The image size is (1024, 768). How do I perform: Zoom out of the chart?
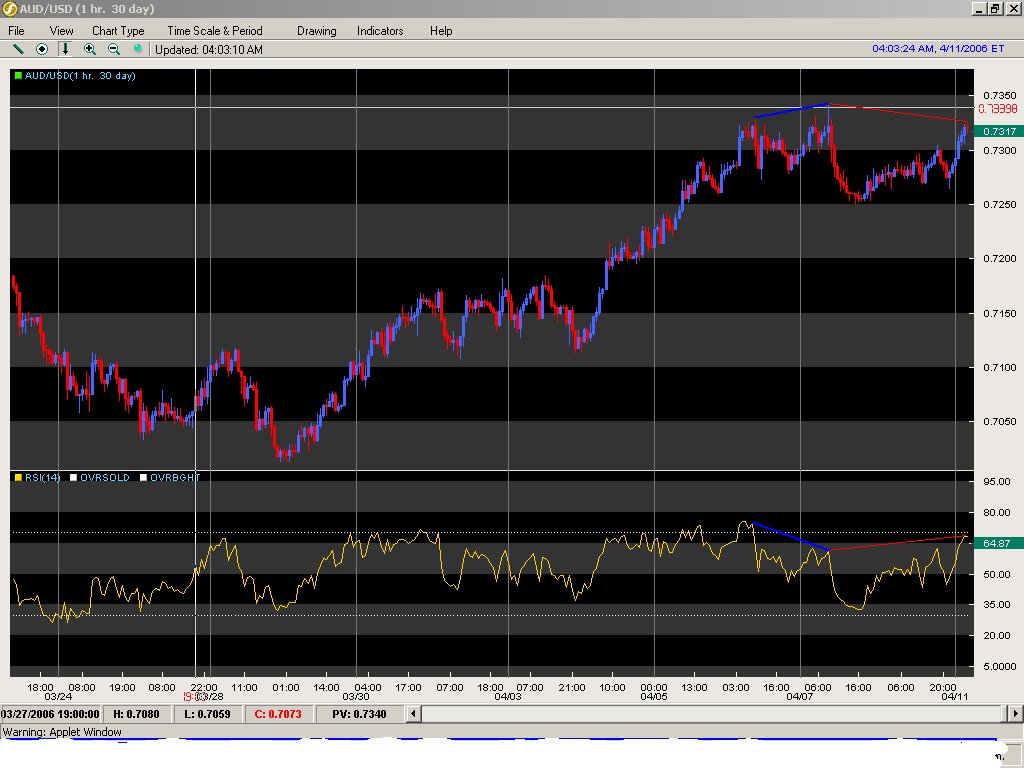click(114, 49)
